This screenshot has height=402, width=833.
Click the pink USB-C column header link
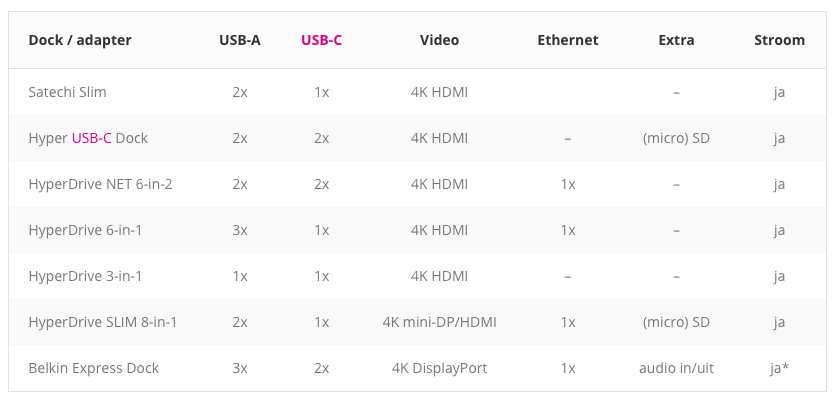pyautogui.click(x=321, y=40)
